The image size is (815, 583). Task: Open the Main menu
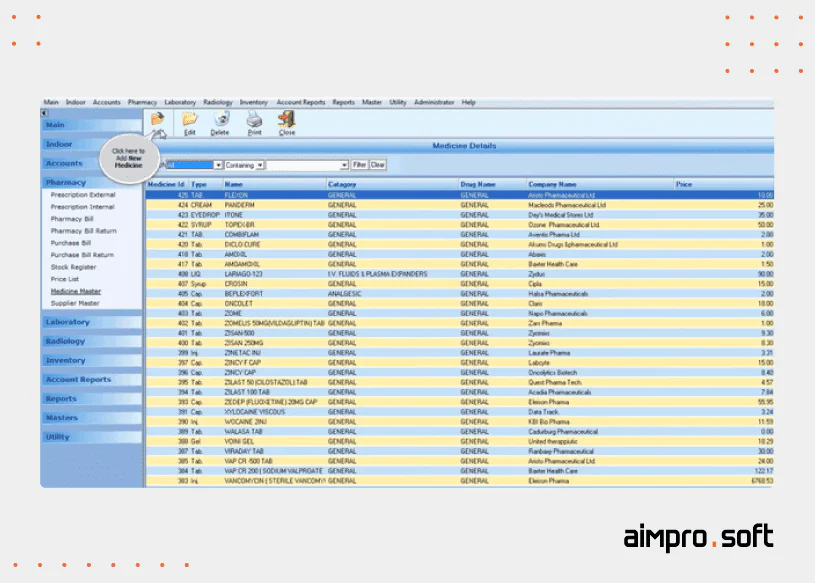51,102
